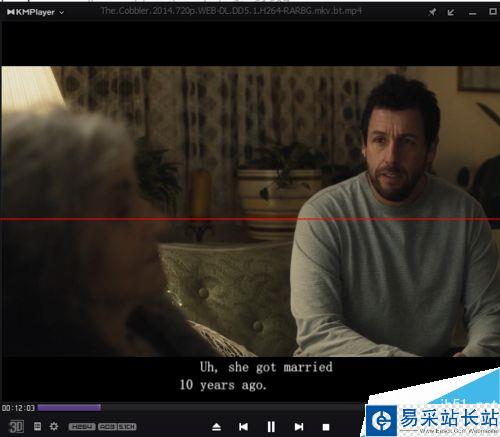Open the control box gear icon
500x437 pixels.
point(54,426)
